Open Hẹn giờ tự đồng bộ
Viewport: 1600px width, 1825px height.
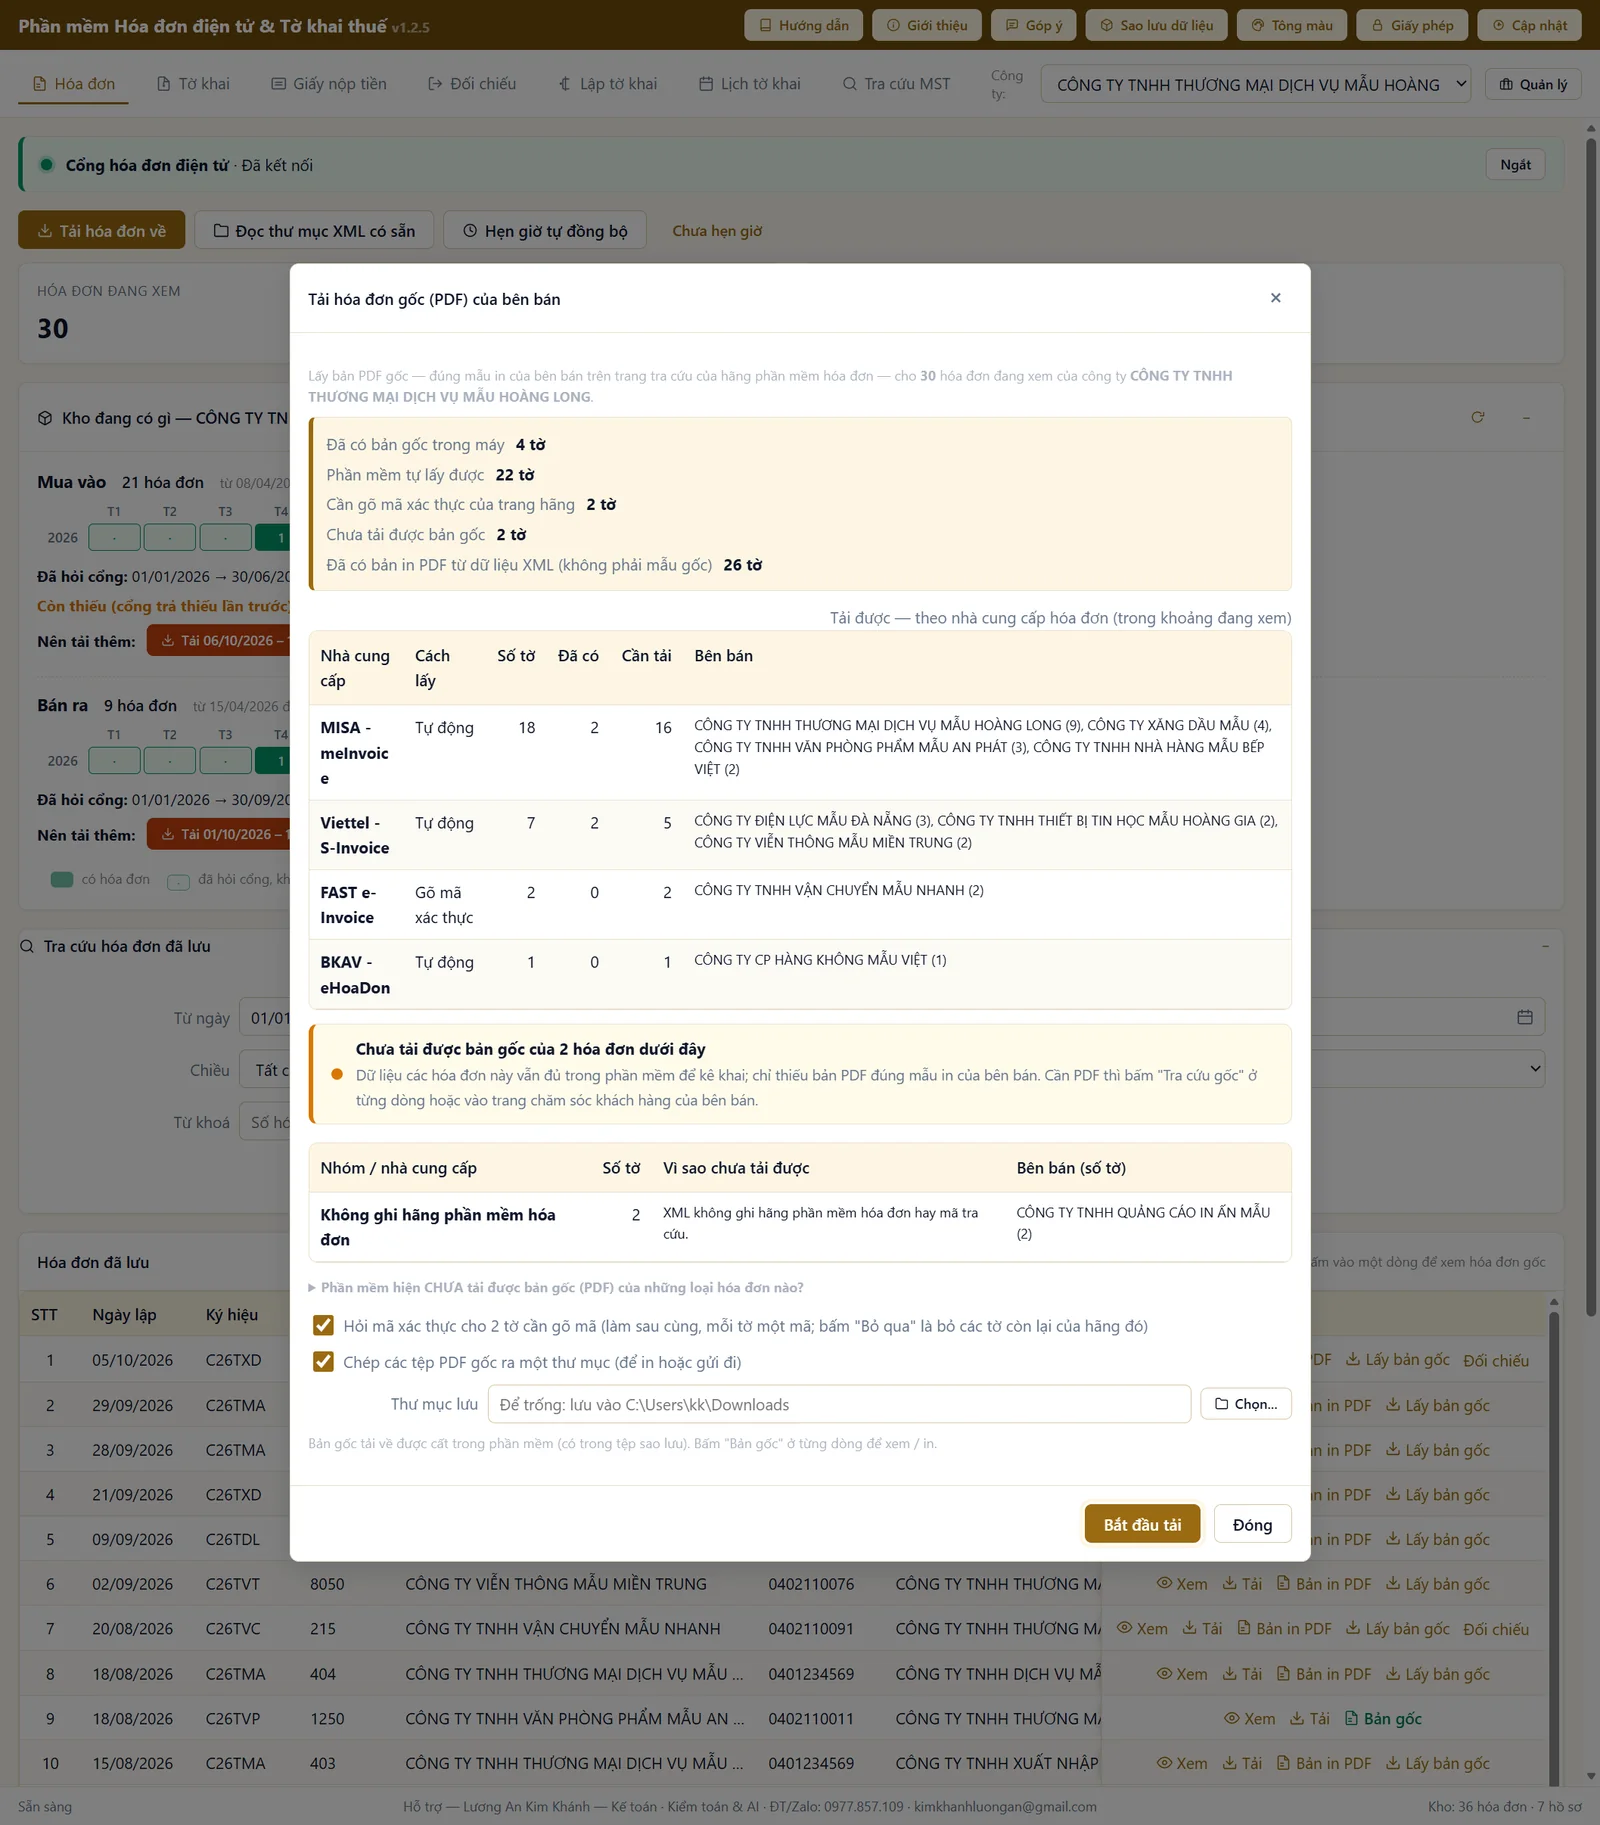tap(545, 230)
